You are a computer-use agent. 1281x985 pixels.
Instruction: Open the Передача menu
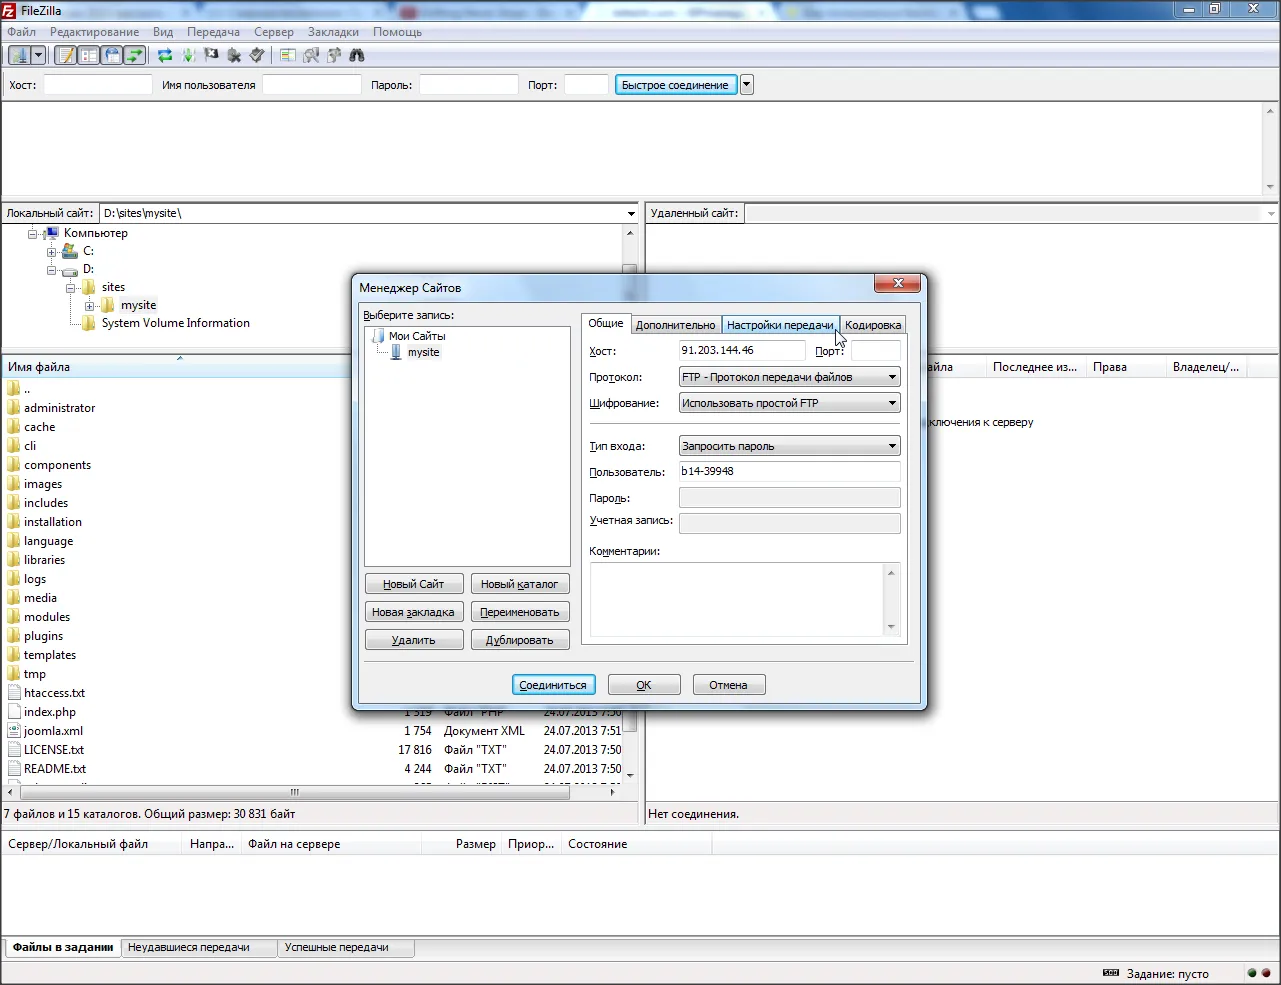tap(213, 32)
